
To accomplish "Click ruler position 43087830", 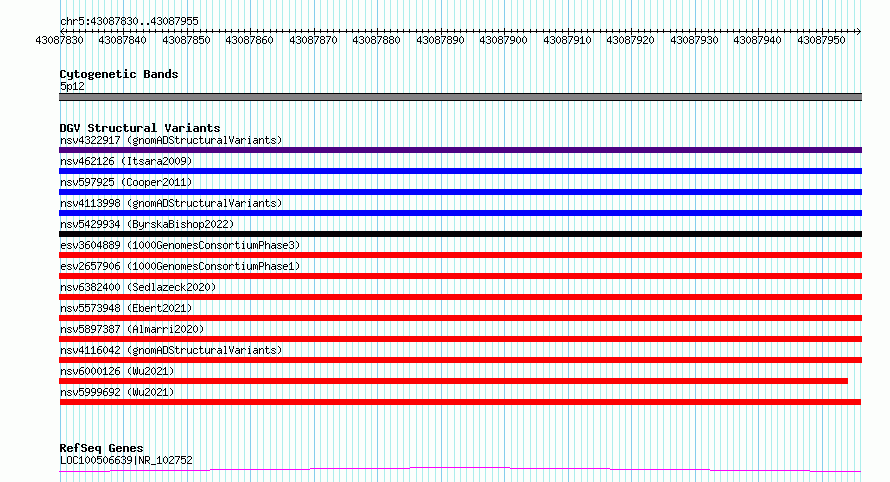I will pyautogui.click(x=59, y=40).
